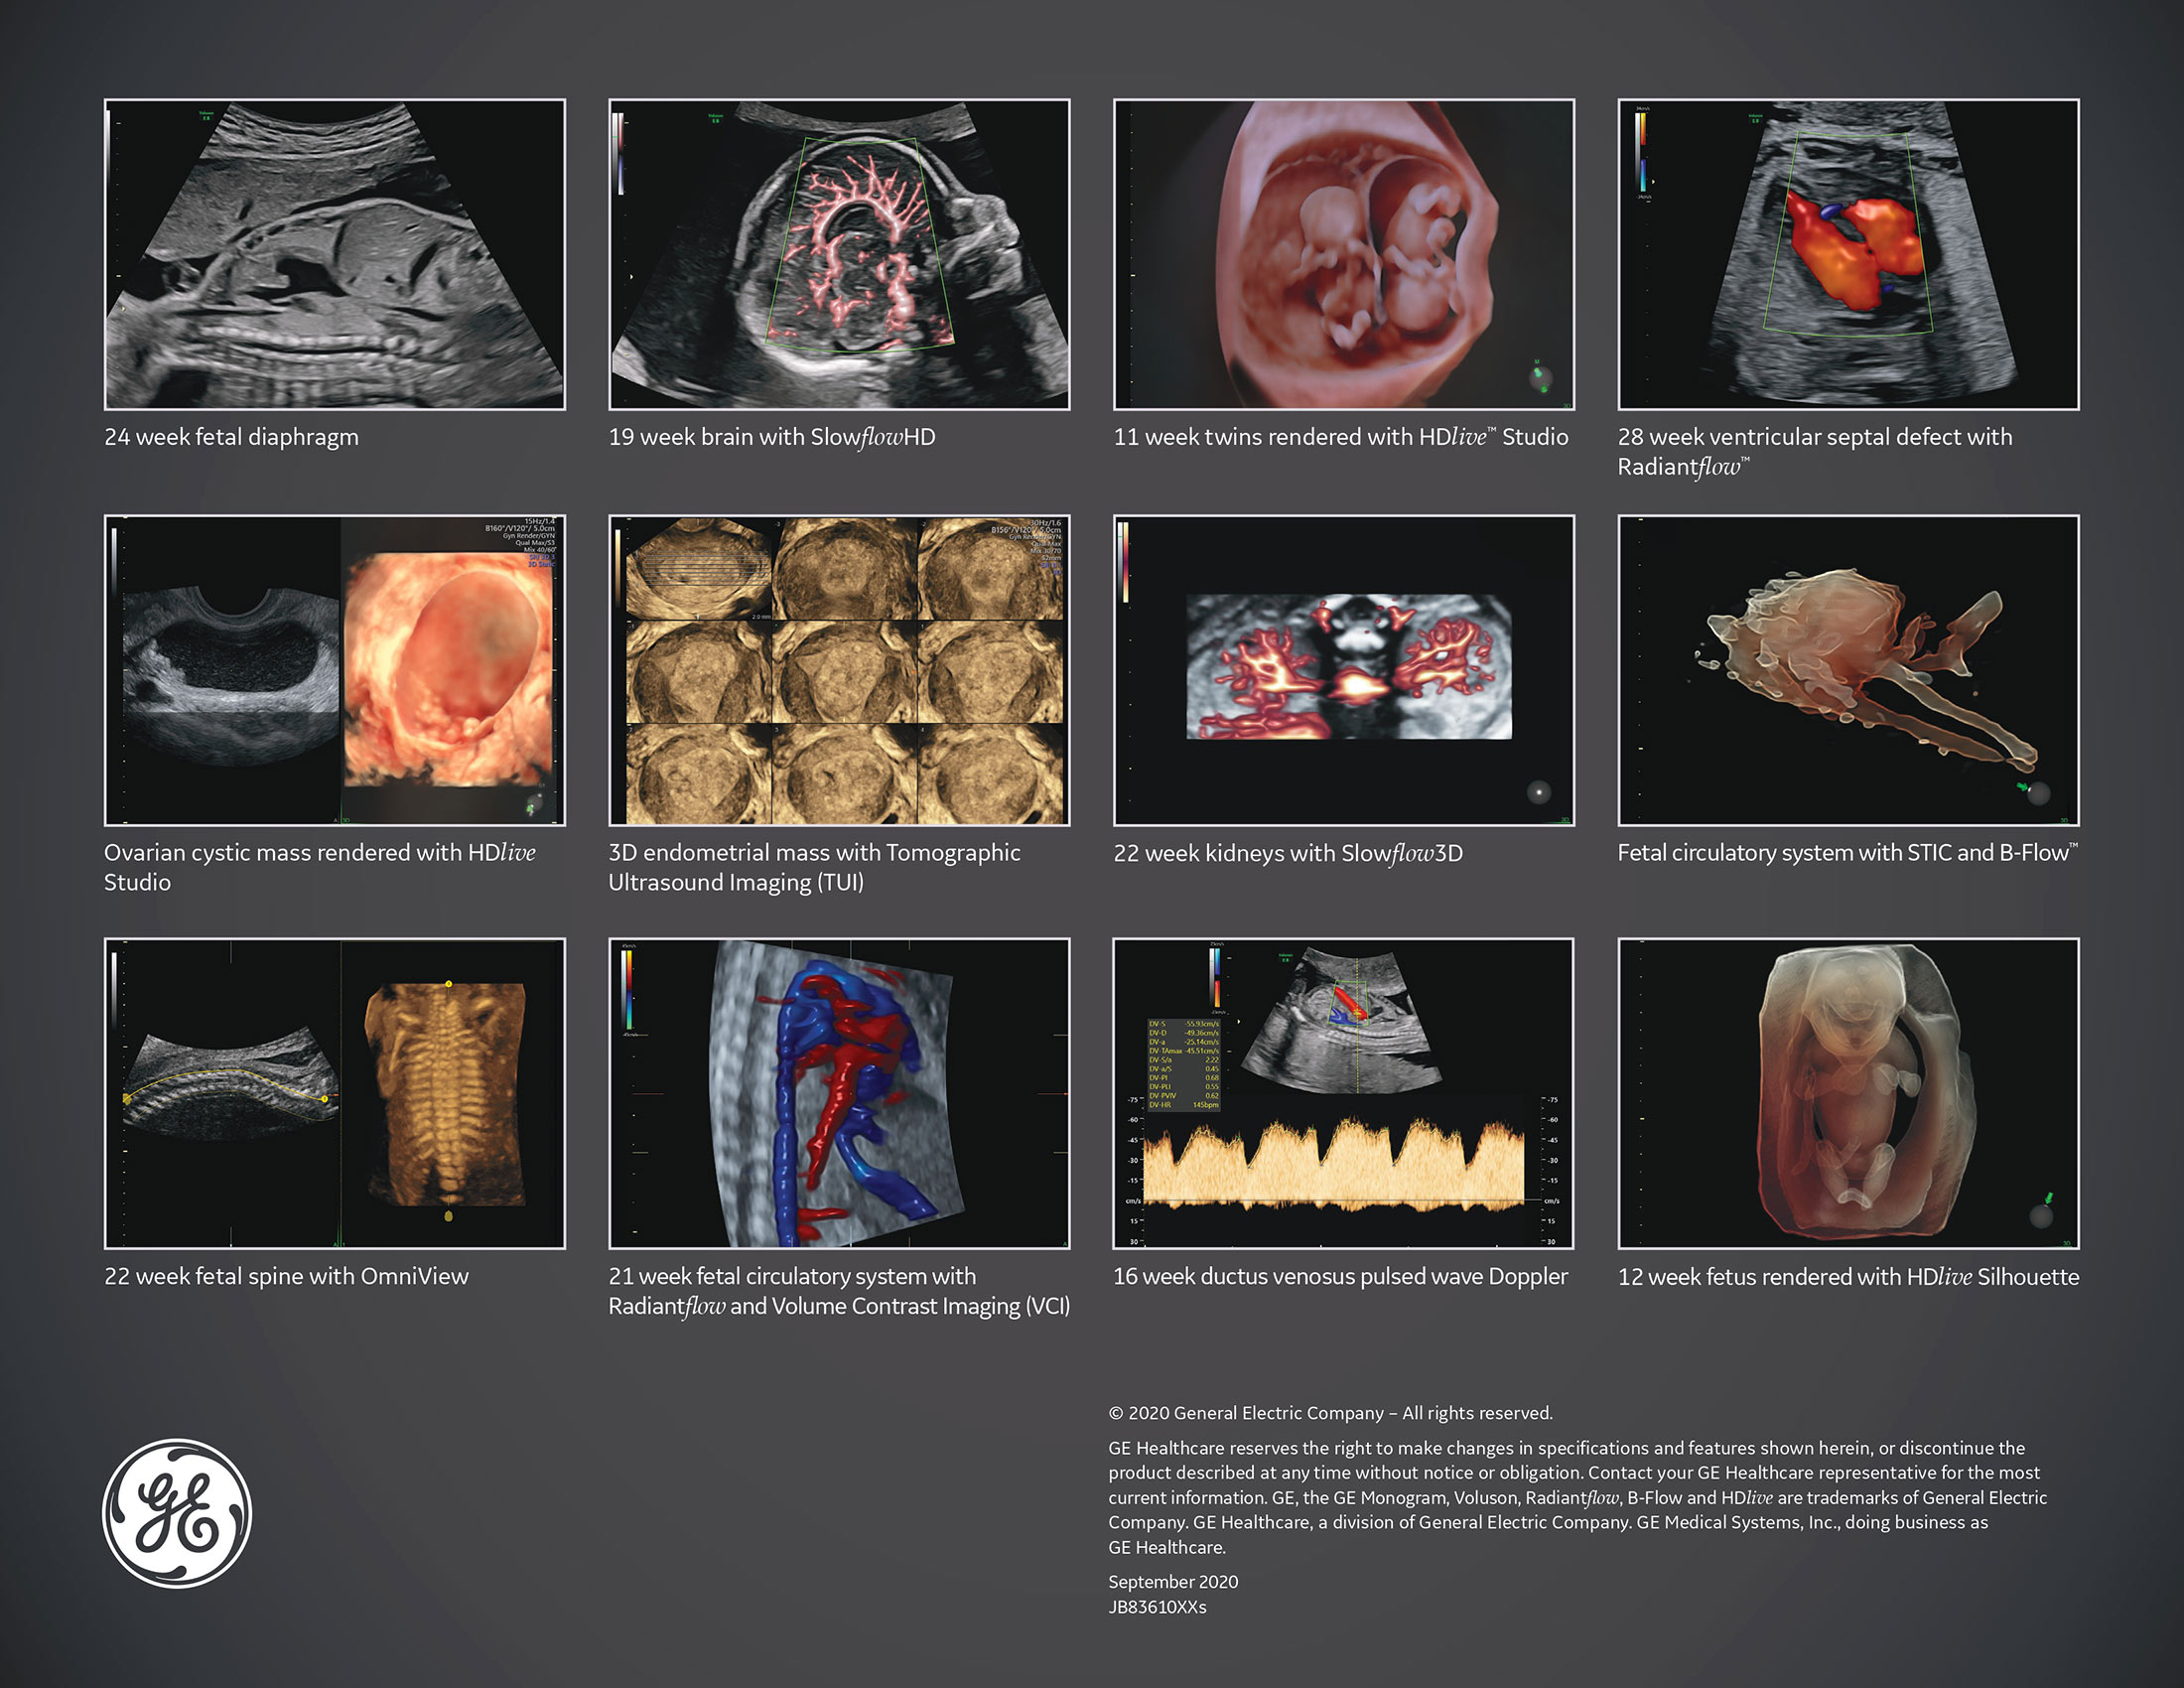Image resolution: width=2184 pixels, height=1688 pixels.
Task: Open the 12 week fetus HDlive Silhouette image
Action: point(1848,1093)
